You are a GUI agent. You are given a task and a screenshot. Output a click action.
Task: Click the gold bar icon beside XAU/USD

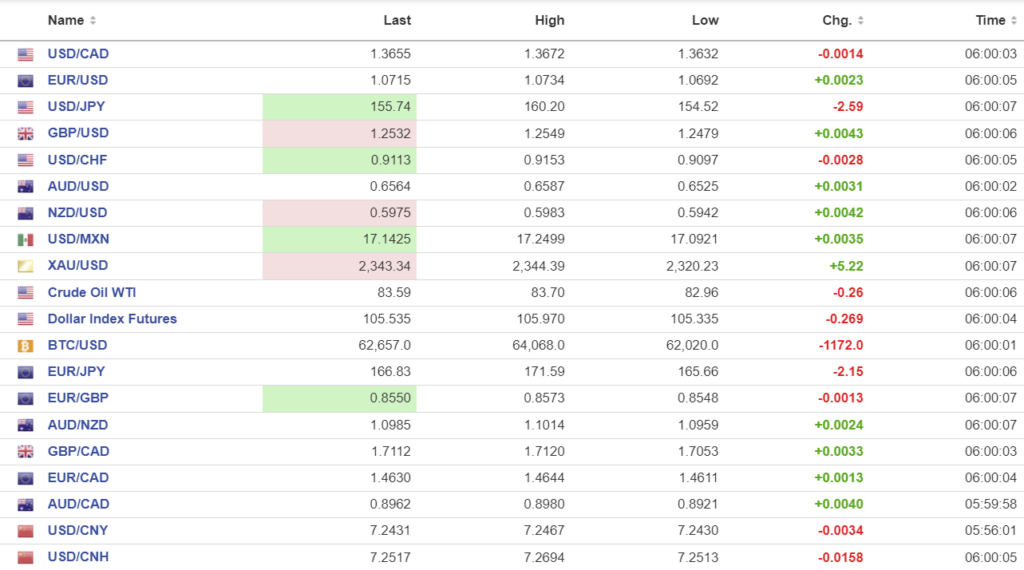pyautogui.click(x=25, y=266)
